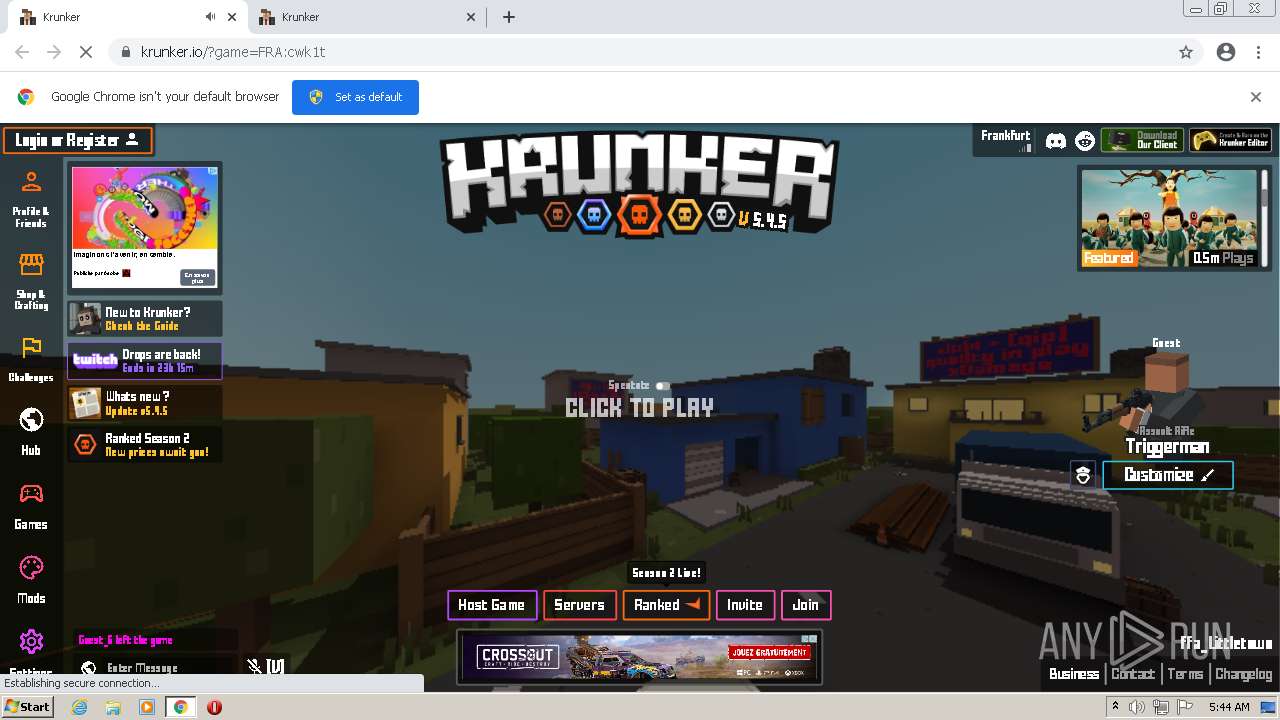Viewport: 1280px width, 720px height.
Task: Open Whats new update v5.4.5
Action: click(145, 403)
